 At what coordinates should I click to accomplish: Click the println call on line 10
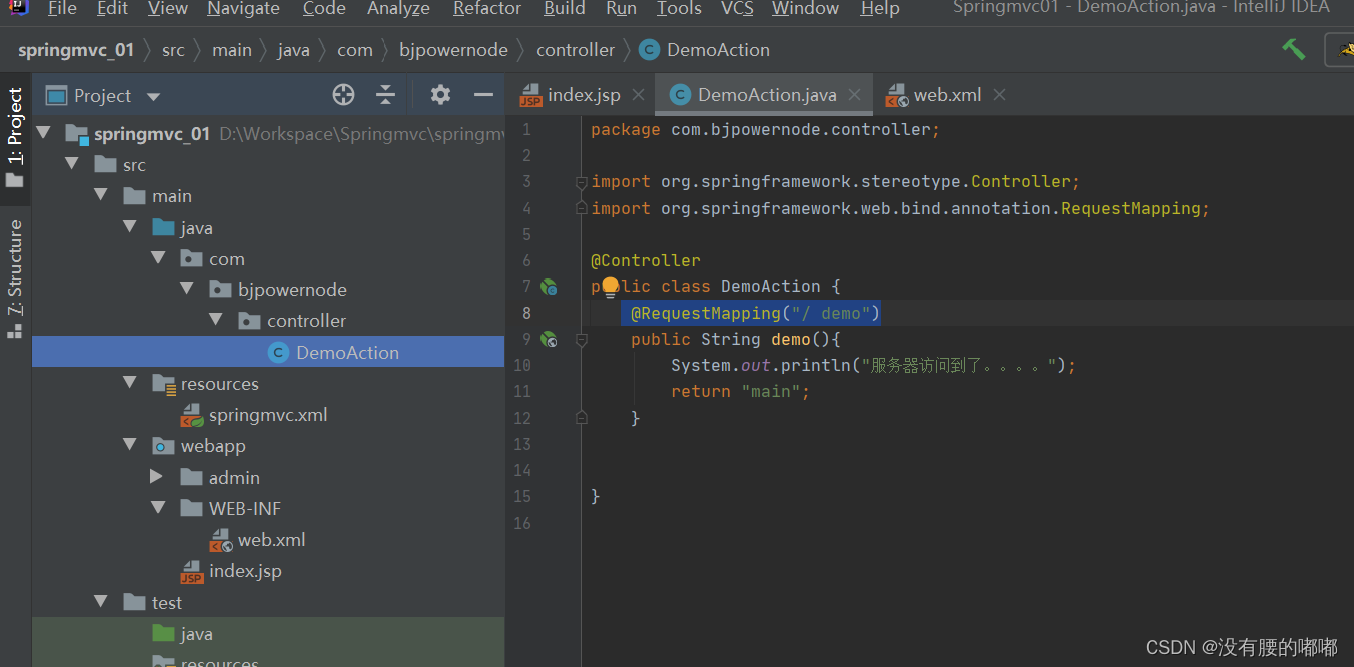pyautogui.click(x=815, y=366)
